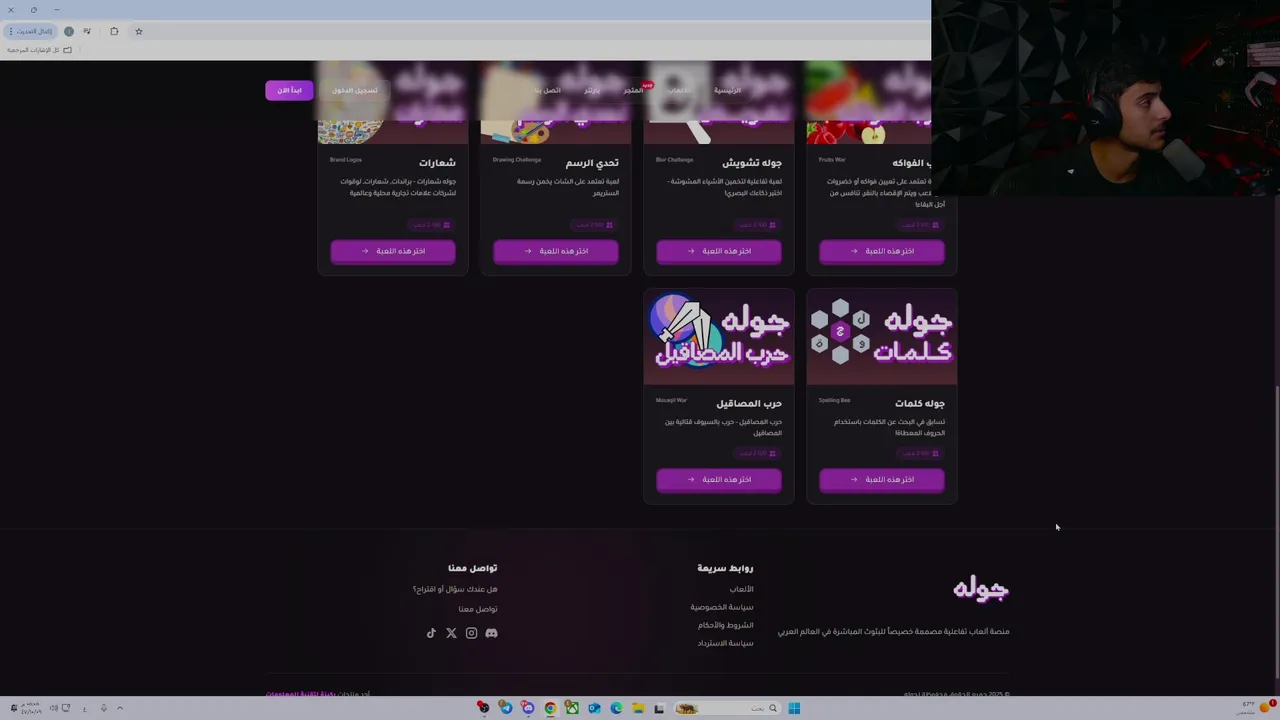This screenshot has height=720, width=1280.
Task: Click the جوله تشويش card title
Action: click(752, 163)
